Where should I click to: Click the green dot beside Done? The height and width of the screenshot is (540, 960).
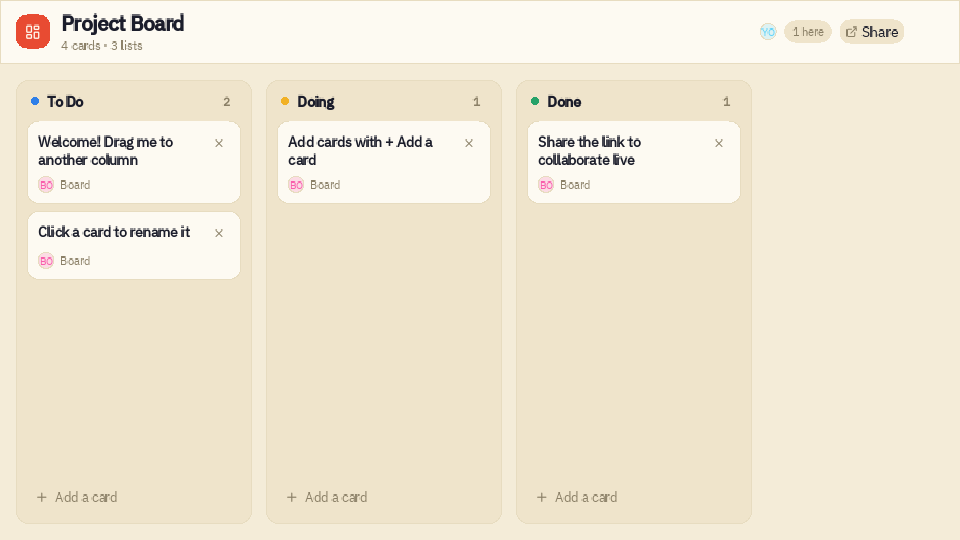coord(535,101)
